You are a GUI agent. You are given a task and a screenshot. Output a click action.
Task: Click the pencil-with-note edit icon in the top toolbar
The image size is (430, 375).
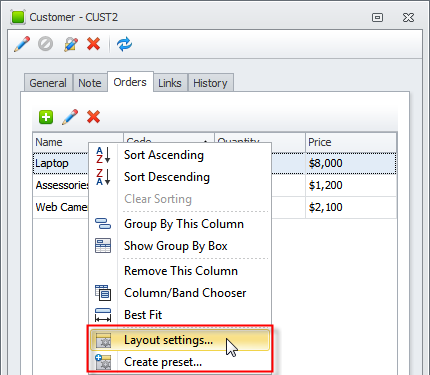(x=71, y=44)
